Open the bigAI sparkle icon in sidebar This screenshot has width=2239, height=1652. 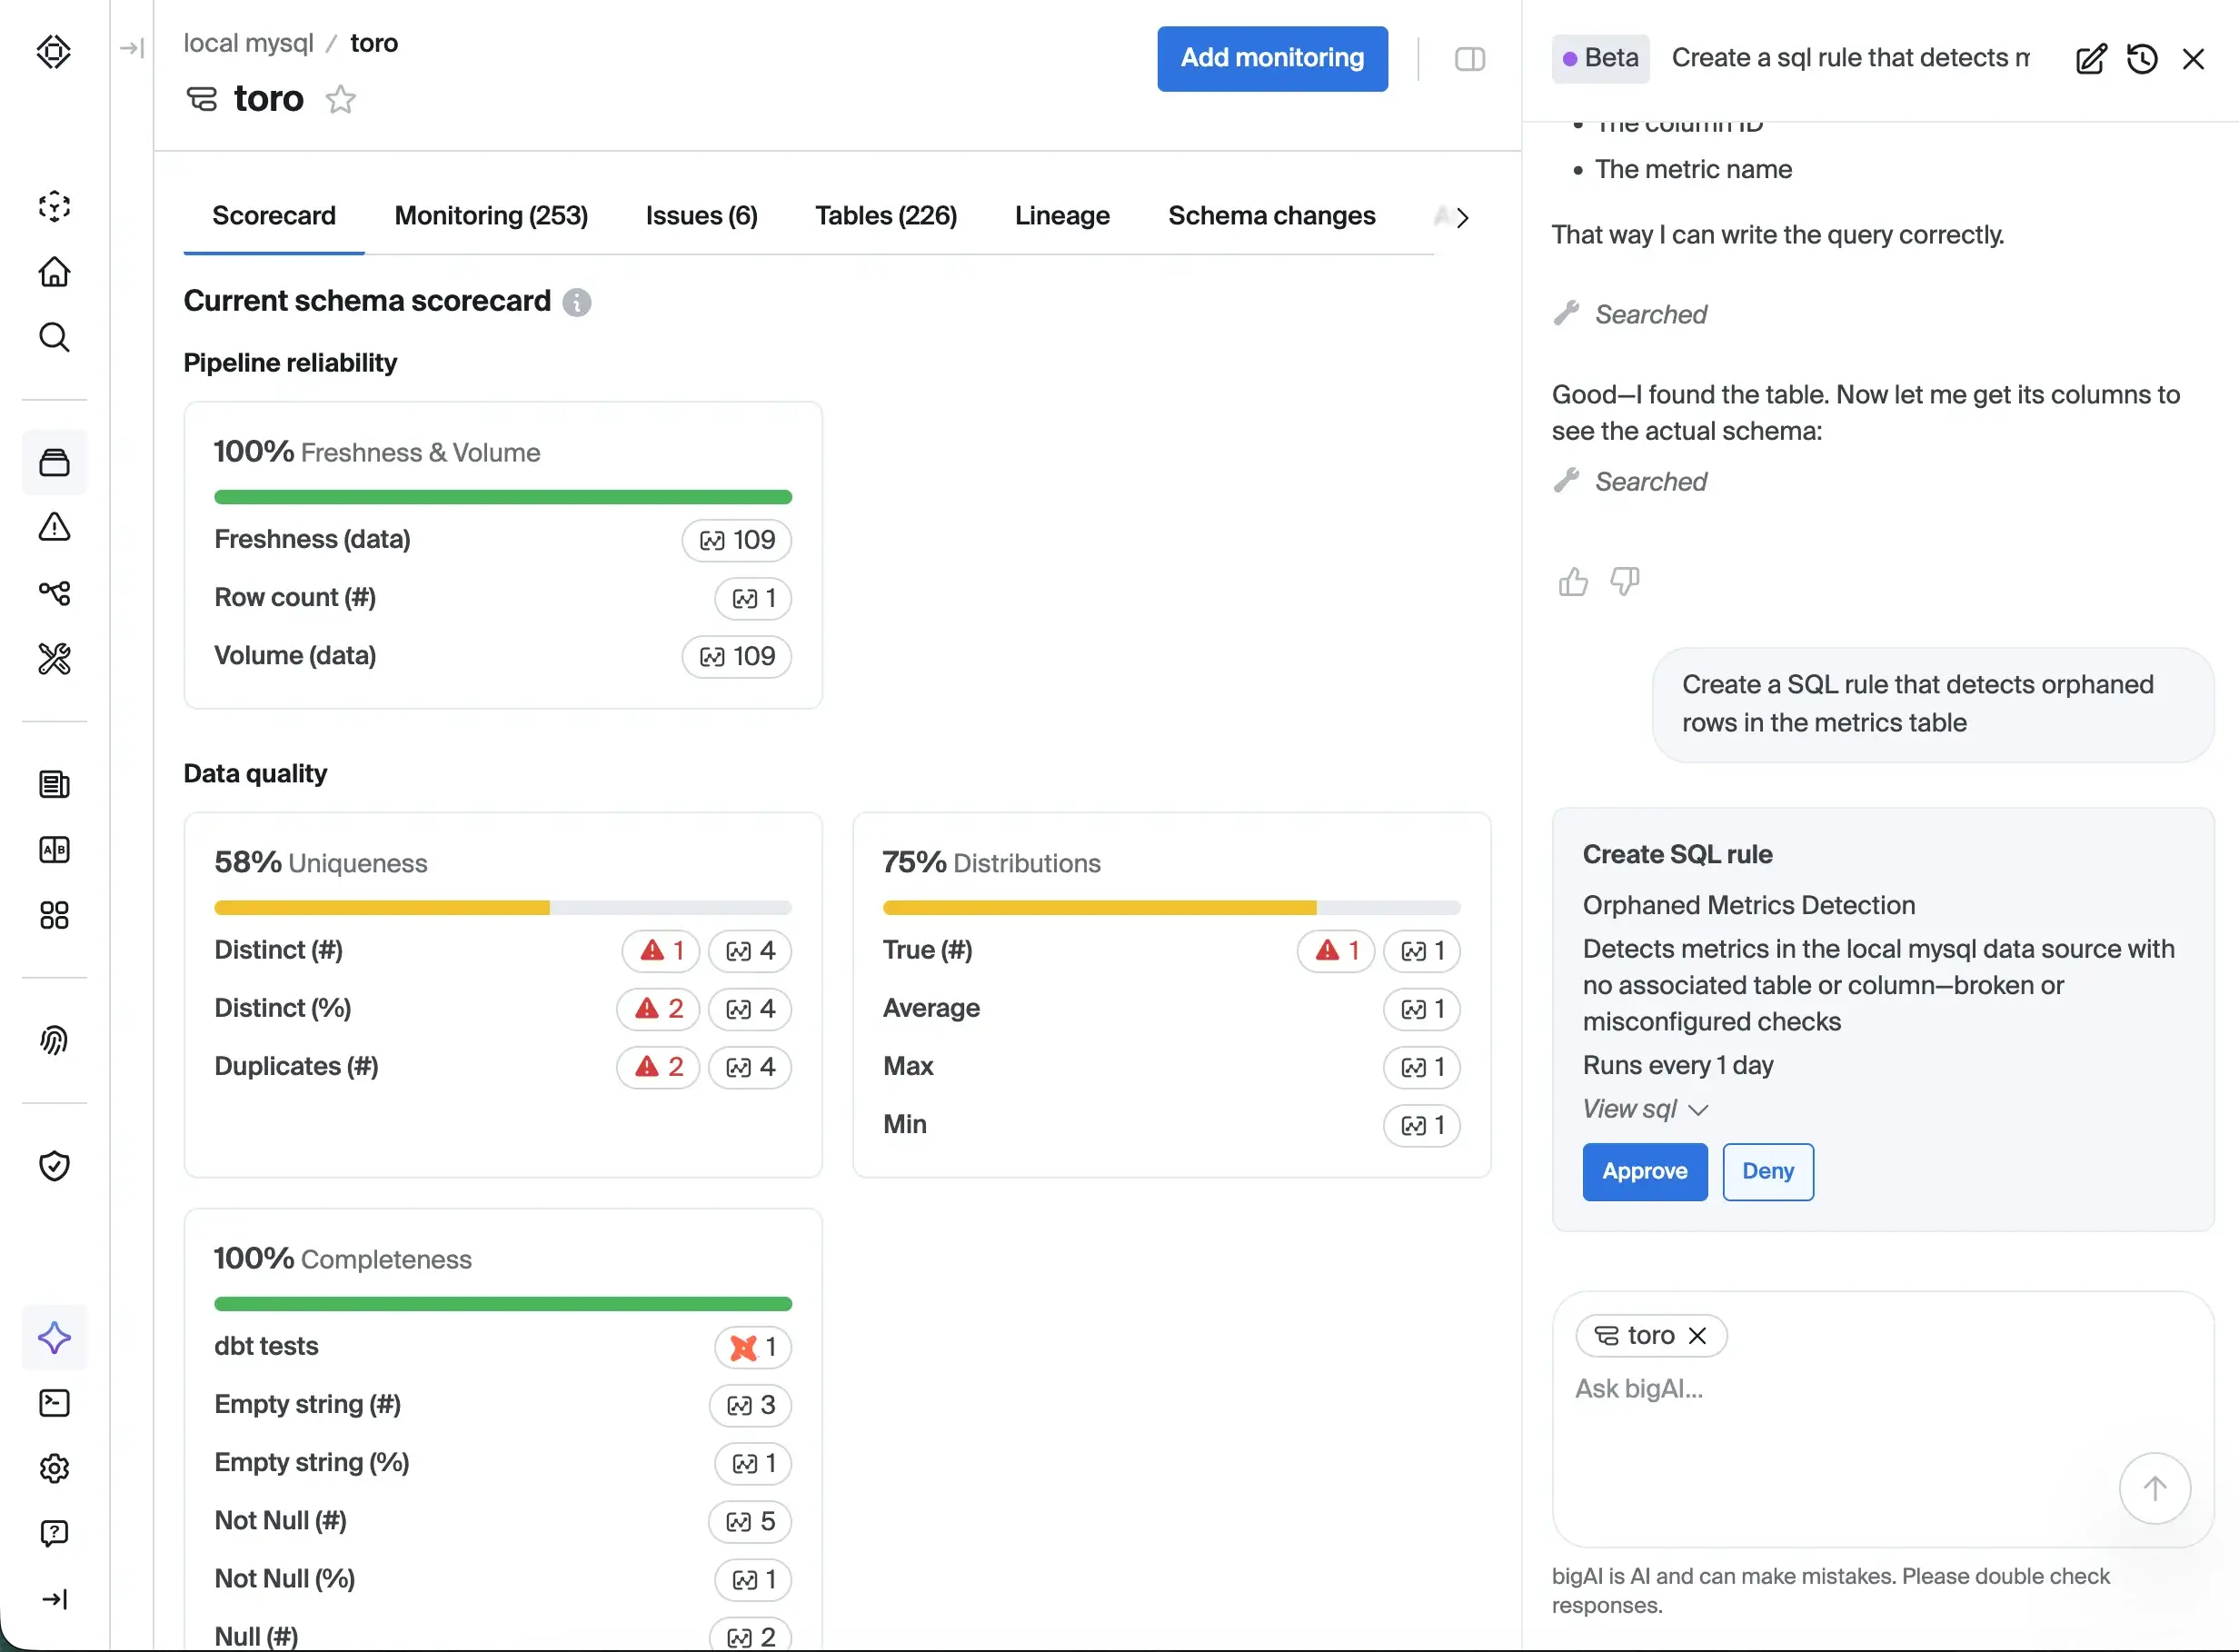(54, 1338)
